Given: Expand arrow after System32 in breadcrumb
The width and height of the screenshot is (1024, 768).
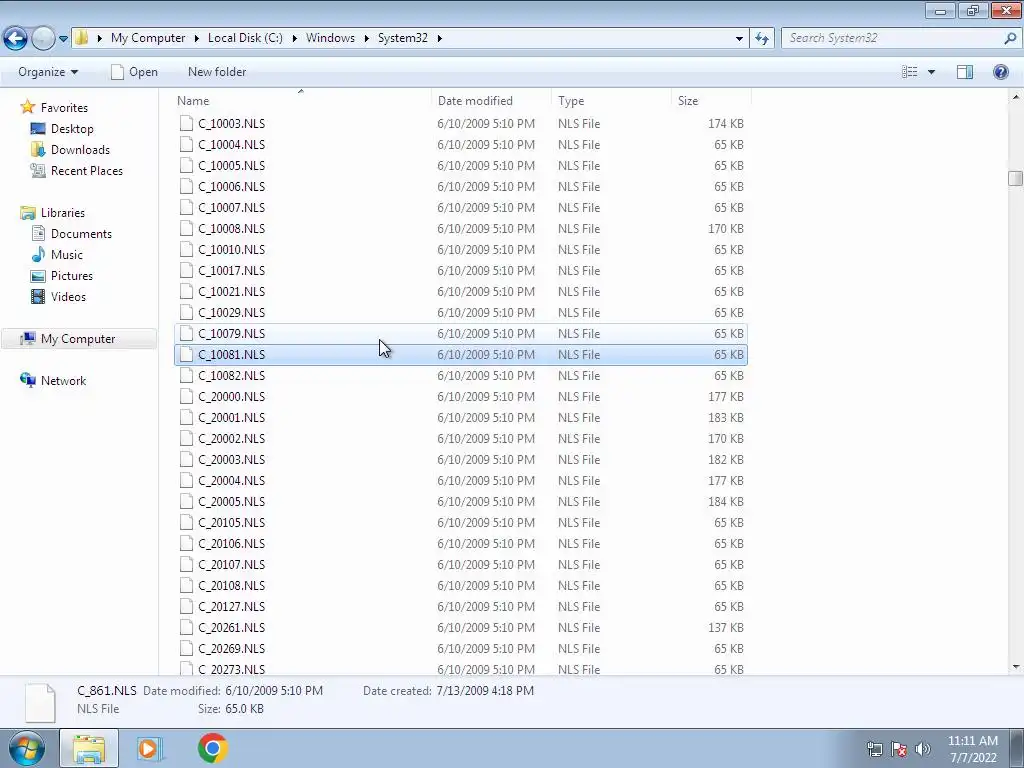Looking at the screenshot, I should coord(440,38).
